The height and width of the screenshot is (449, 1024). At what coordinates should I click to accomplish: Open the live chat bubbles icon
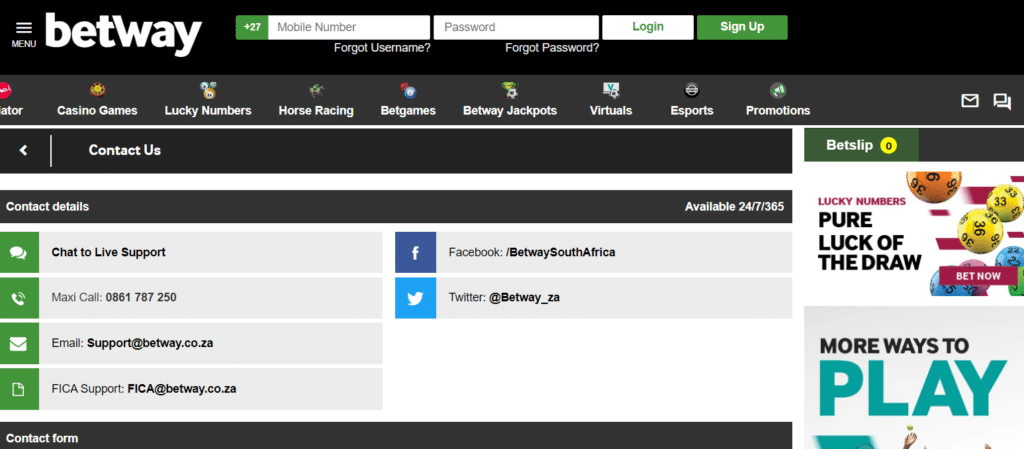tap(1002, 101)
